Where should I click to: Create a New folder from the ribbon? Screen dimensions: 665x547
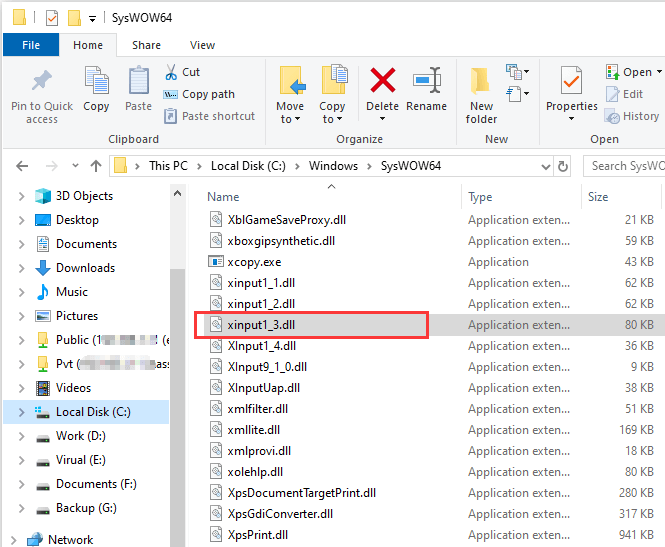[x=481, y=82]
